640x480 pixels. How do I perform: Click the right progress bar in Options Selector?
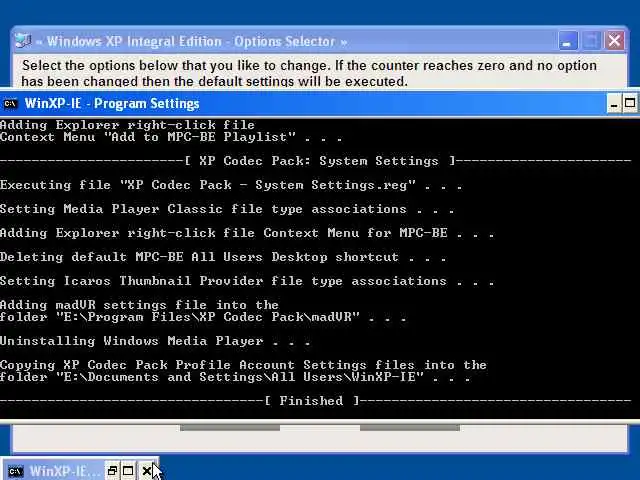[410, 428]
